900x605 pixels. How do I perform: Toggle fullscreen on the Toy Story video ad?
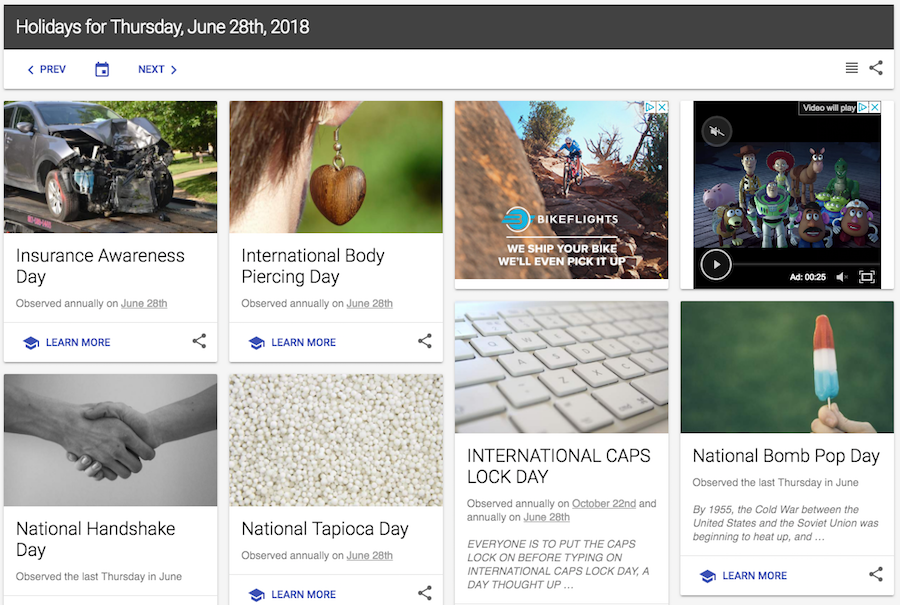(866, 277)
